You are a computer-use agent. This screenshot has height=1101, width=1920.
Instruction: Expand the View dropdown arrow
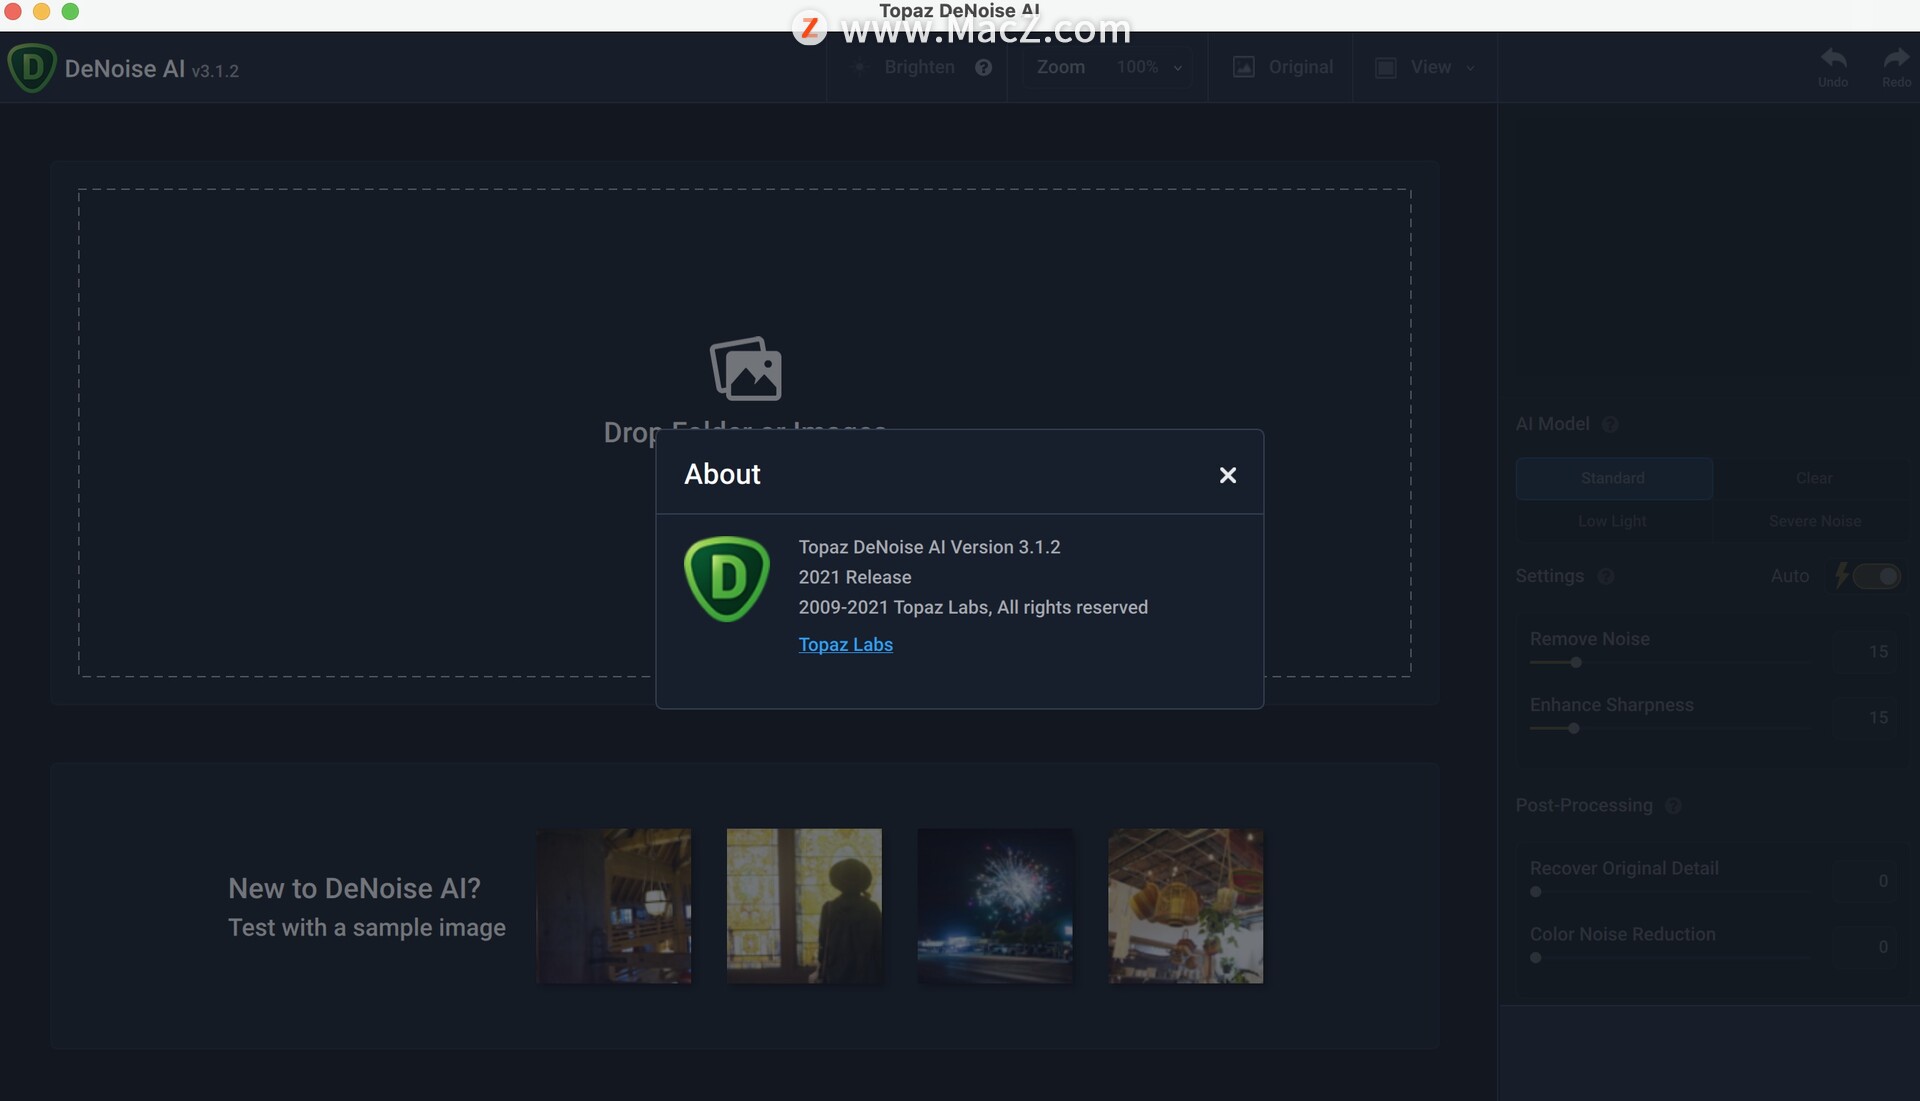[x=1470, y=68]
